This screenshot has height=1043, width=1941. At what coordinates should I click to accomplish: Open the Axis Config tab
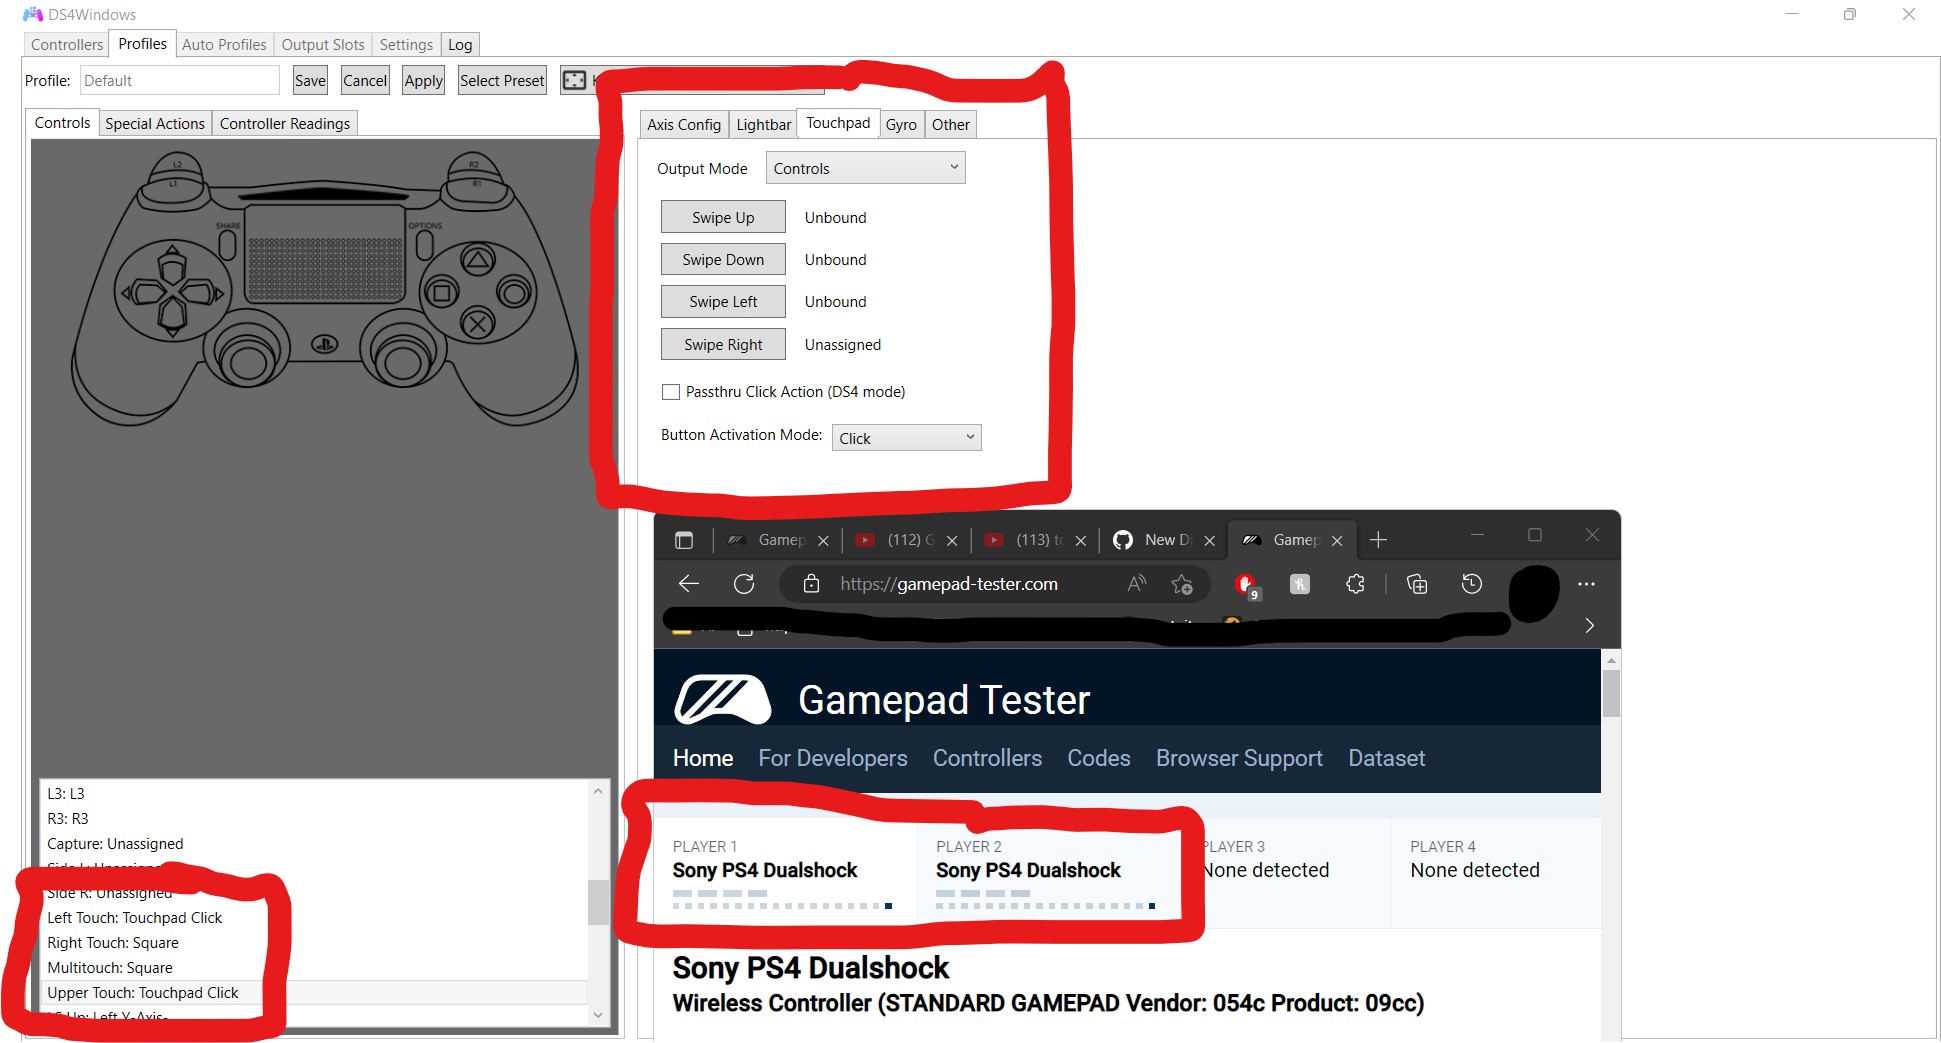[x=684, y=125]
